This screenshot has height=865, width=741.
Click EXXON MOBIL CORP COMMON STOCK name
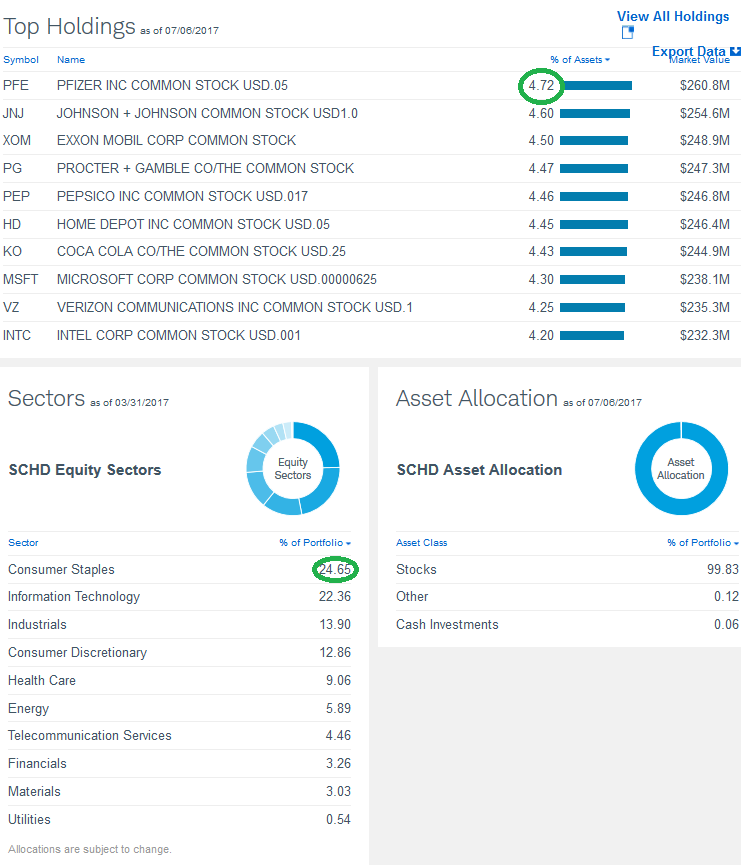[177, 141]
